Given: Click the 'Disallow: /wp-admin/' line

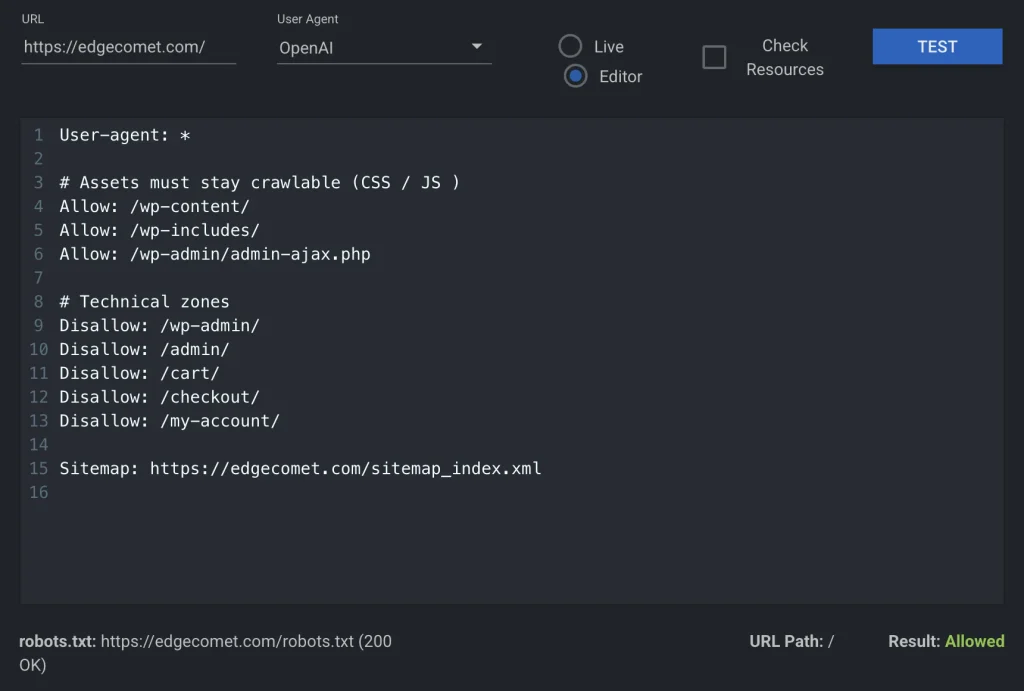Looking at the screenshot, I should point(159,325).
